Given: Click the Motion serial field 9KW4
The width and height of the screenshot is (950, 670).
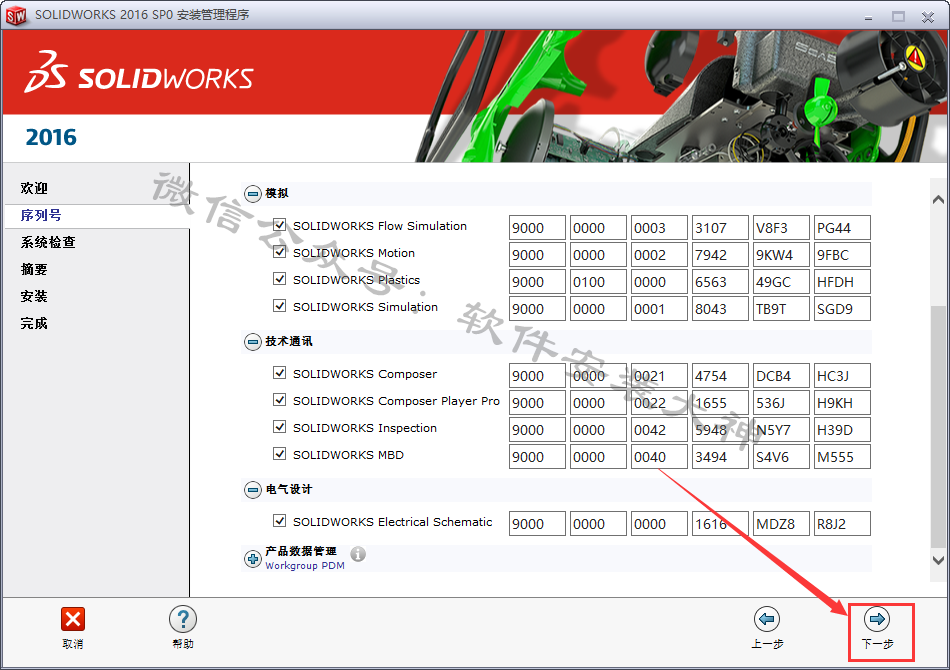Looking at the screenshot, I should click(781, 254).
